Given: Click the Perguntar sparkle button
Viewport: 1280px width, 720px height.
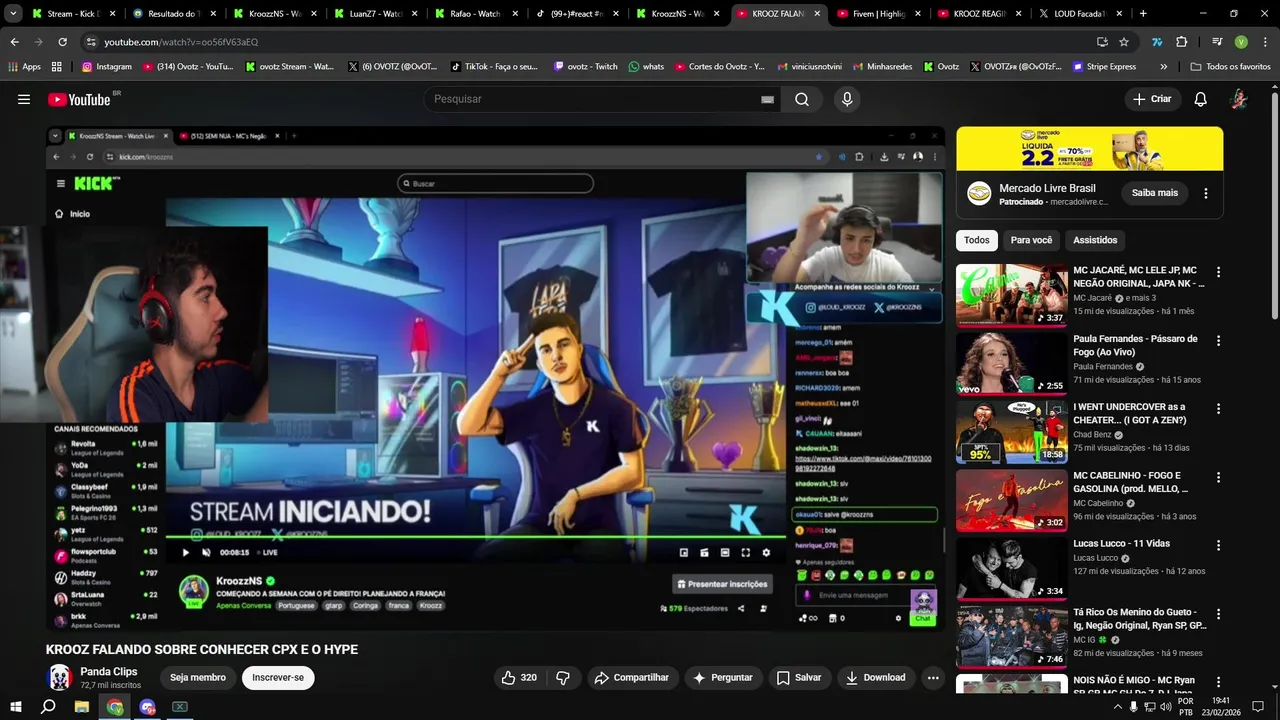Looking at the screenshot, I should (x=722, y=677).
